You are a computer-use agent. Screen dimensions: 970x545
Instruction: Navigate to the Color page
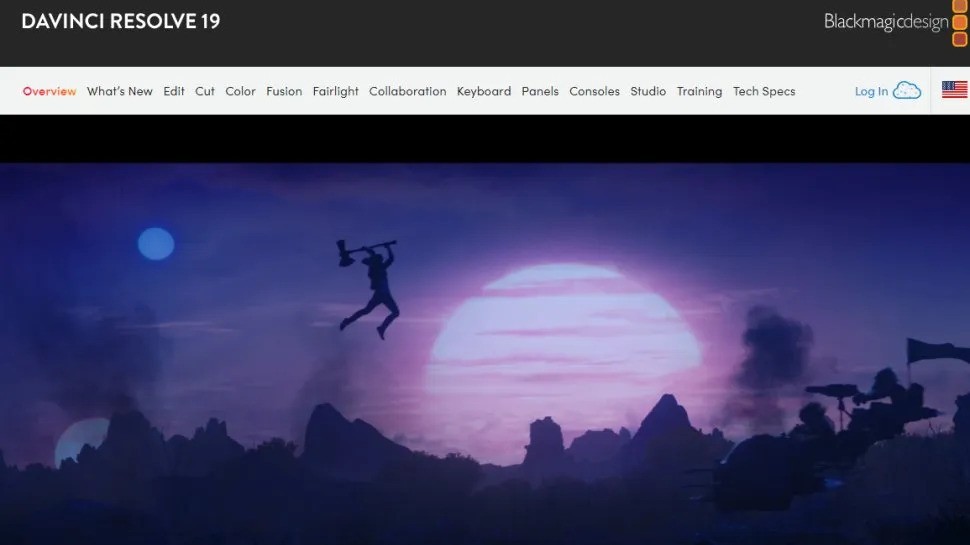point(240,91)
